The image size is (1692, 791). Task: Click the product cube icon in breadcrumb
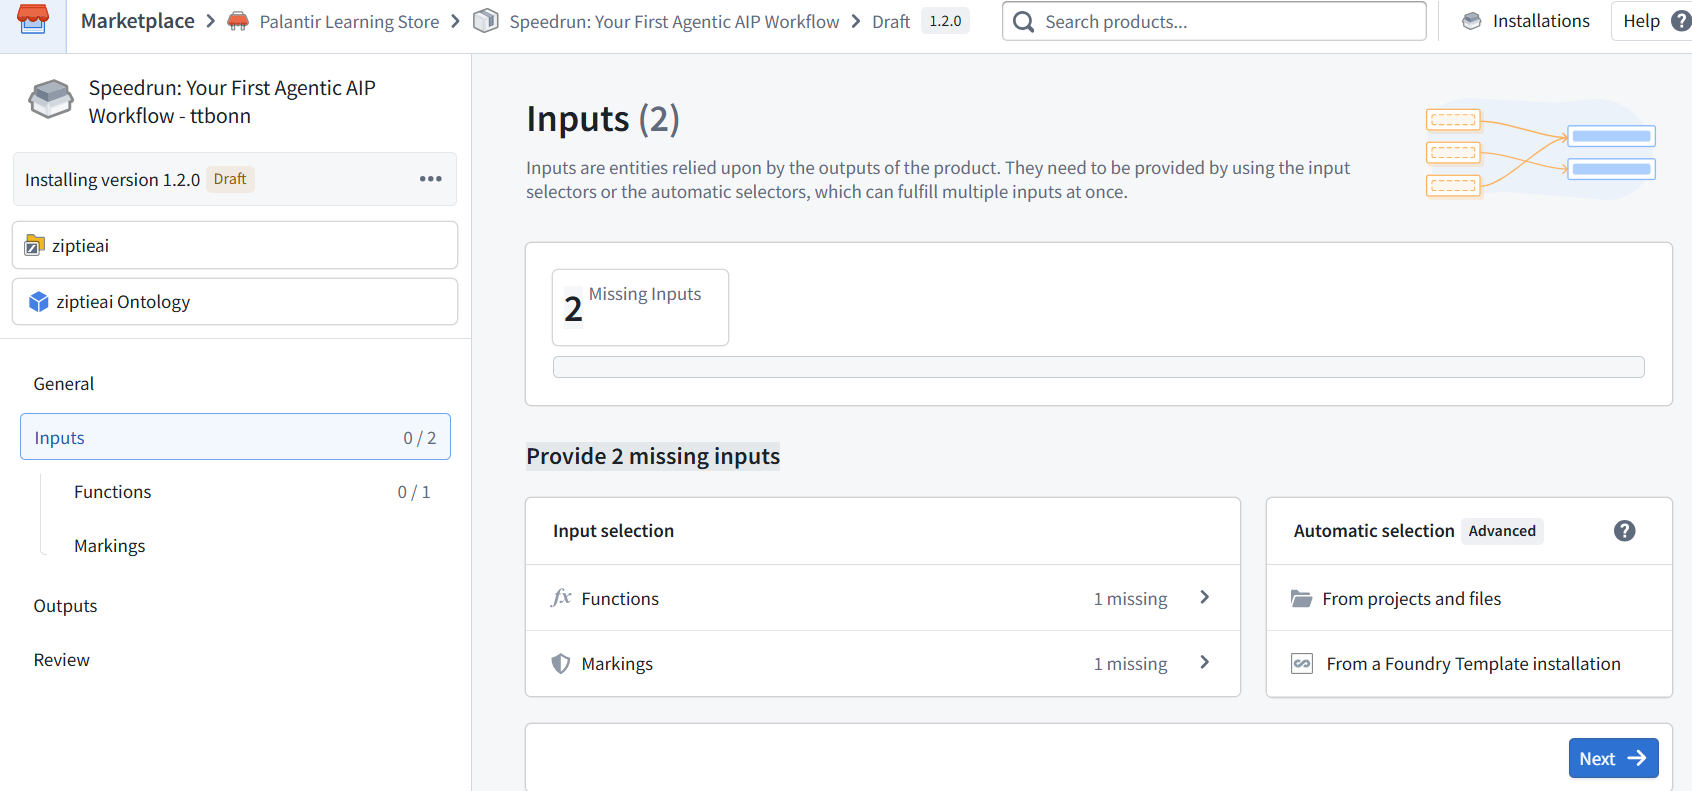(x=486, y=21)
